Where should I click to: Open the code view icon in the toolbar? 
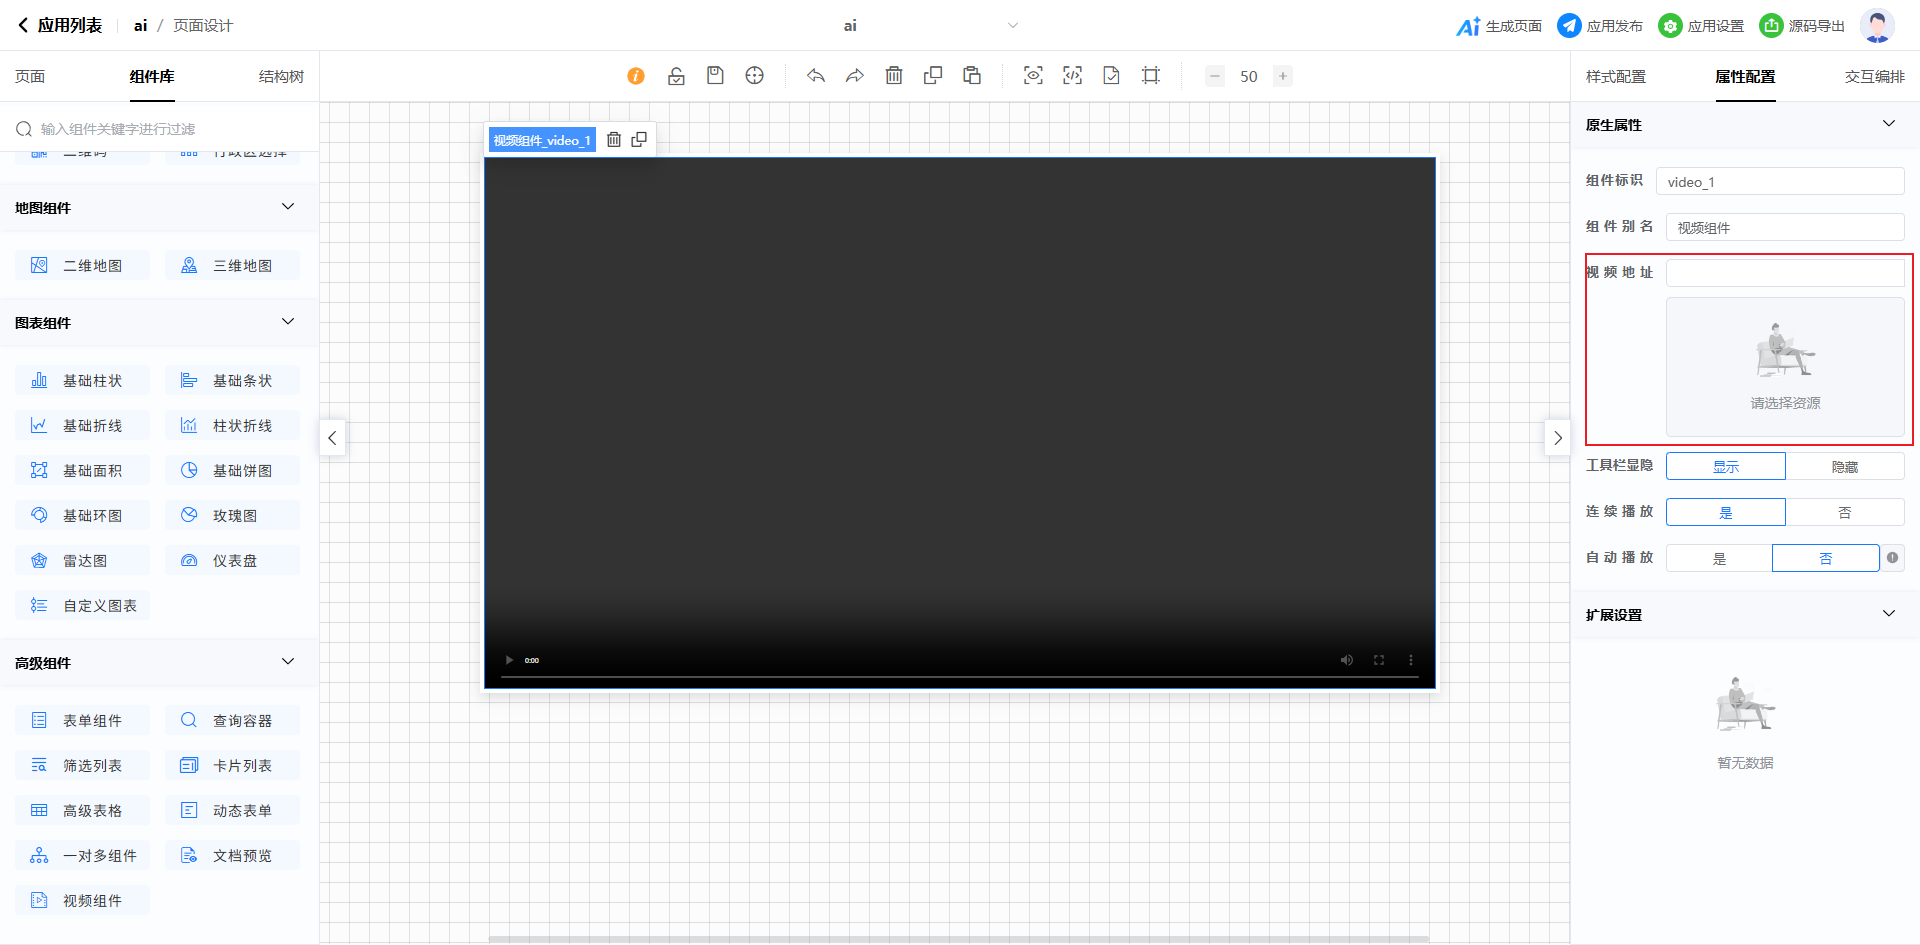pyautogui.click(x=1072, y=76)
